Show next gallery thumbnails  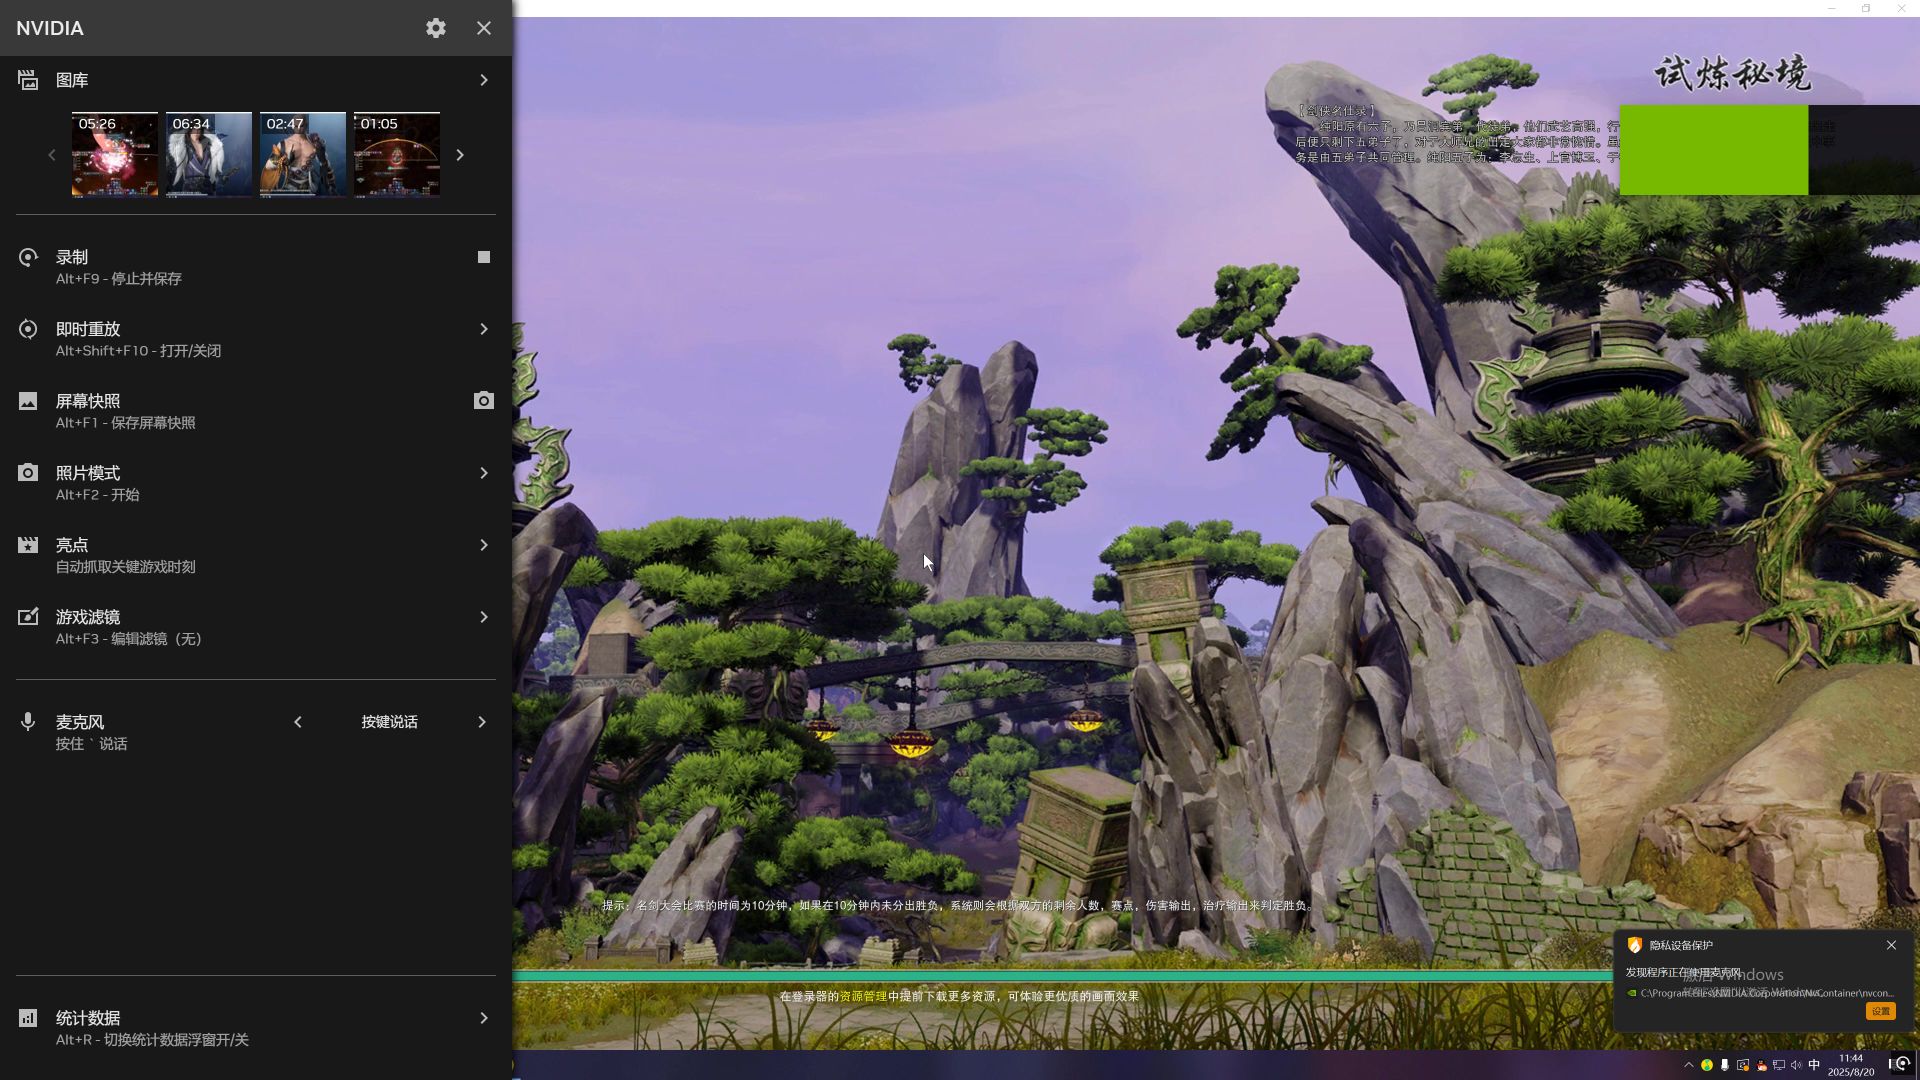point(460,155)
